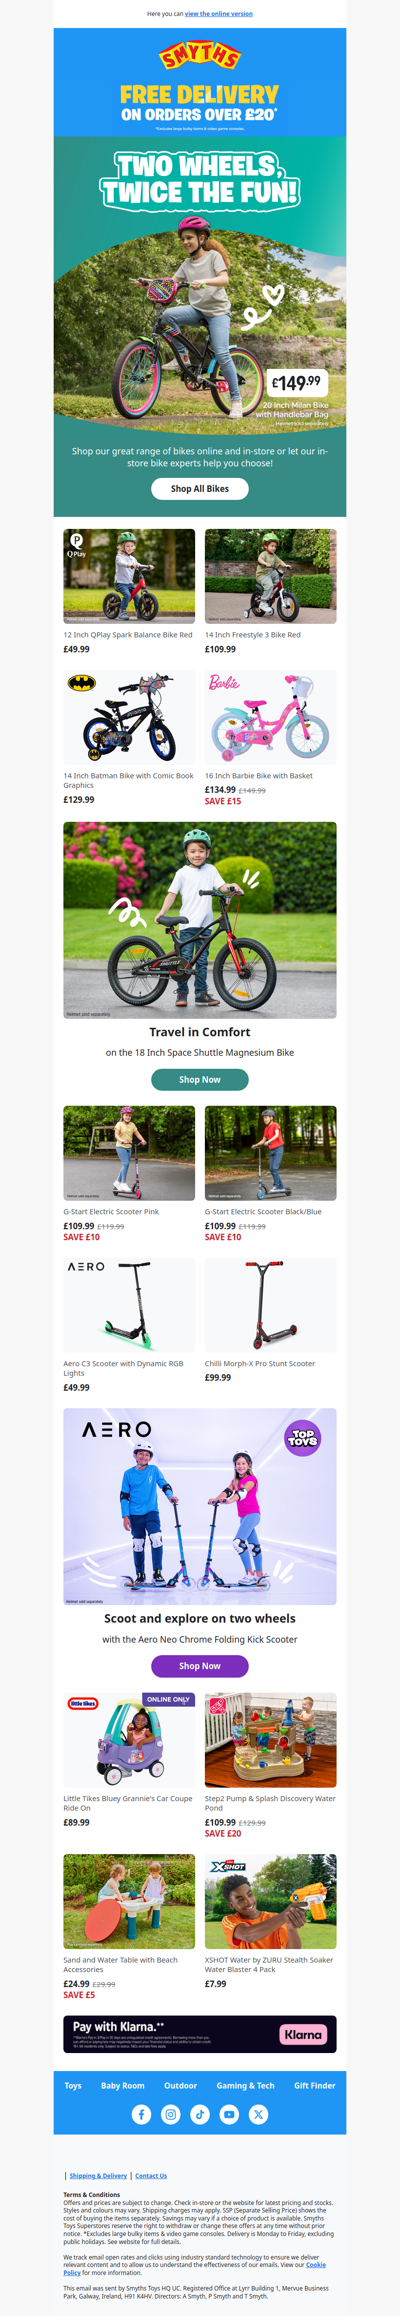This screenshot has width=400, height=2316.
Task: Open the Gift Finder footer link
Action: click(315, 2085)
